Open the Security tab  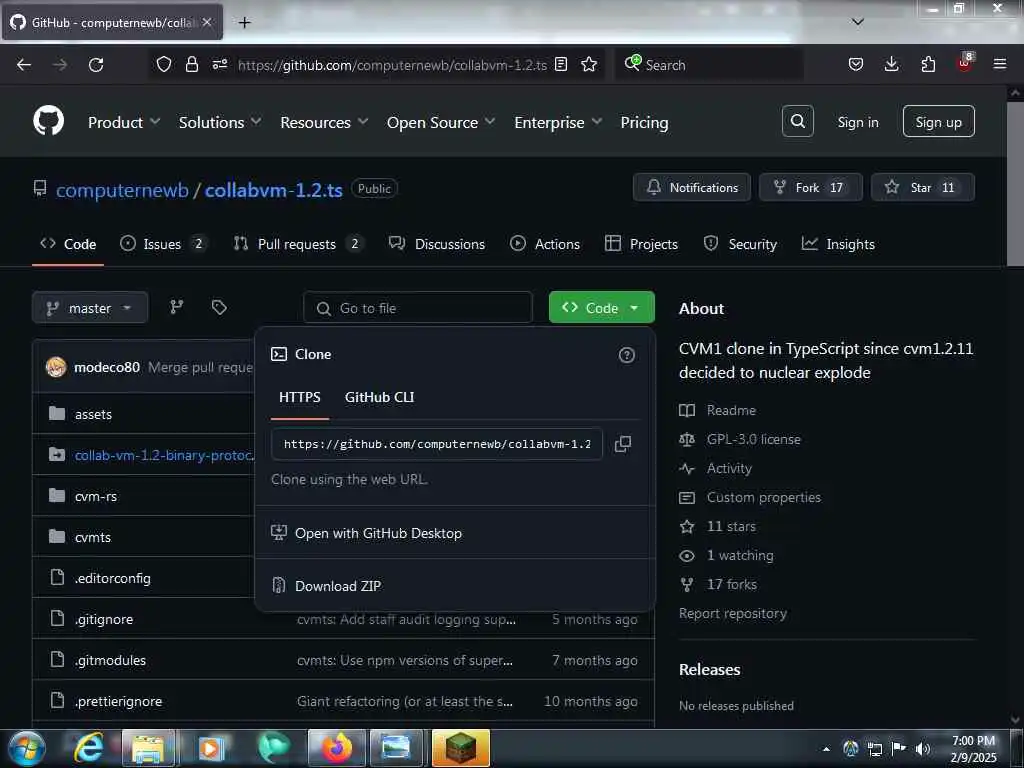point(740,244)
